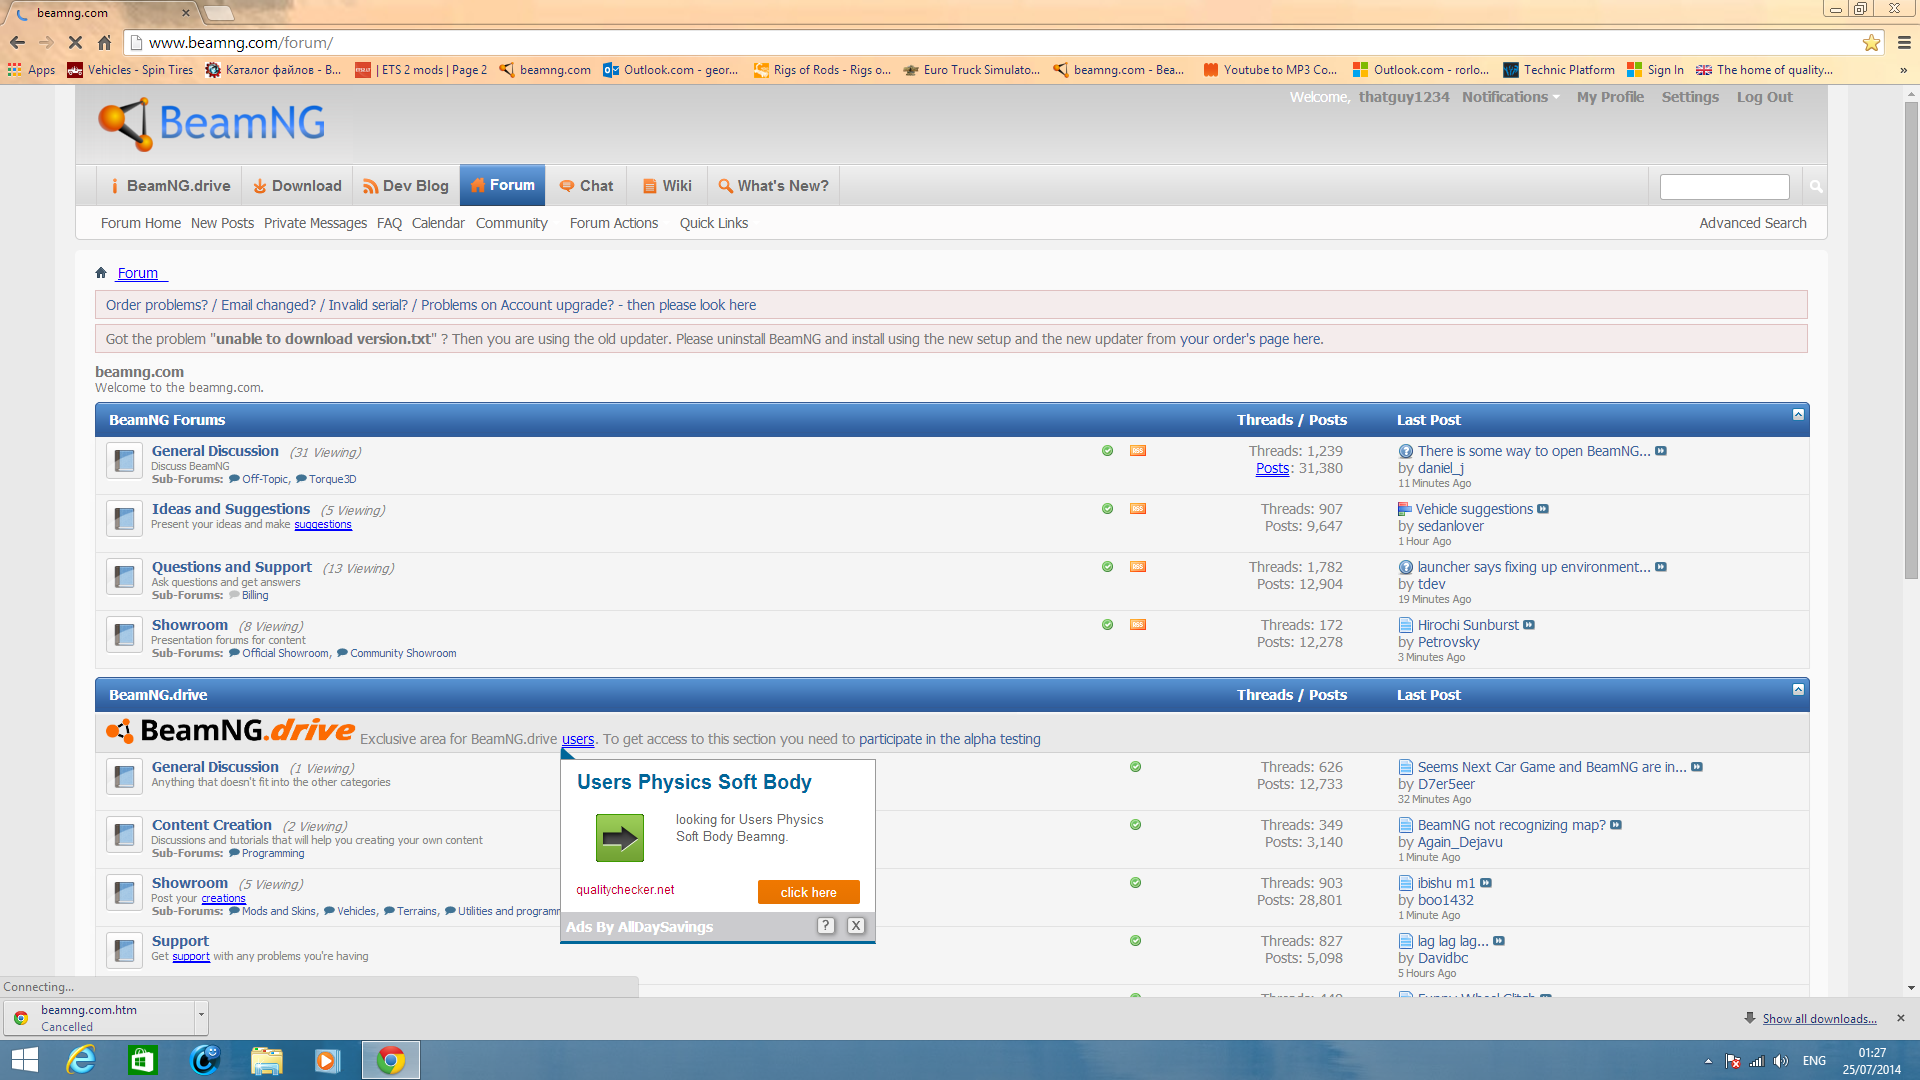Click Advanced Search link

[1753, 223]
